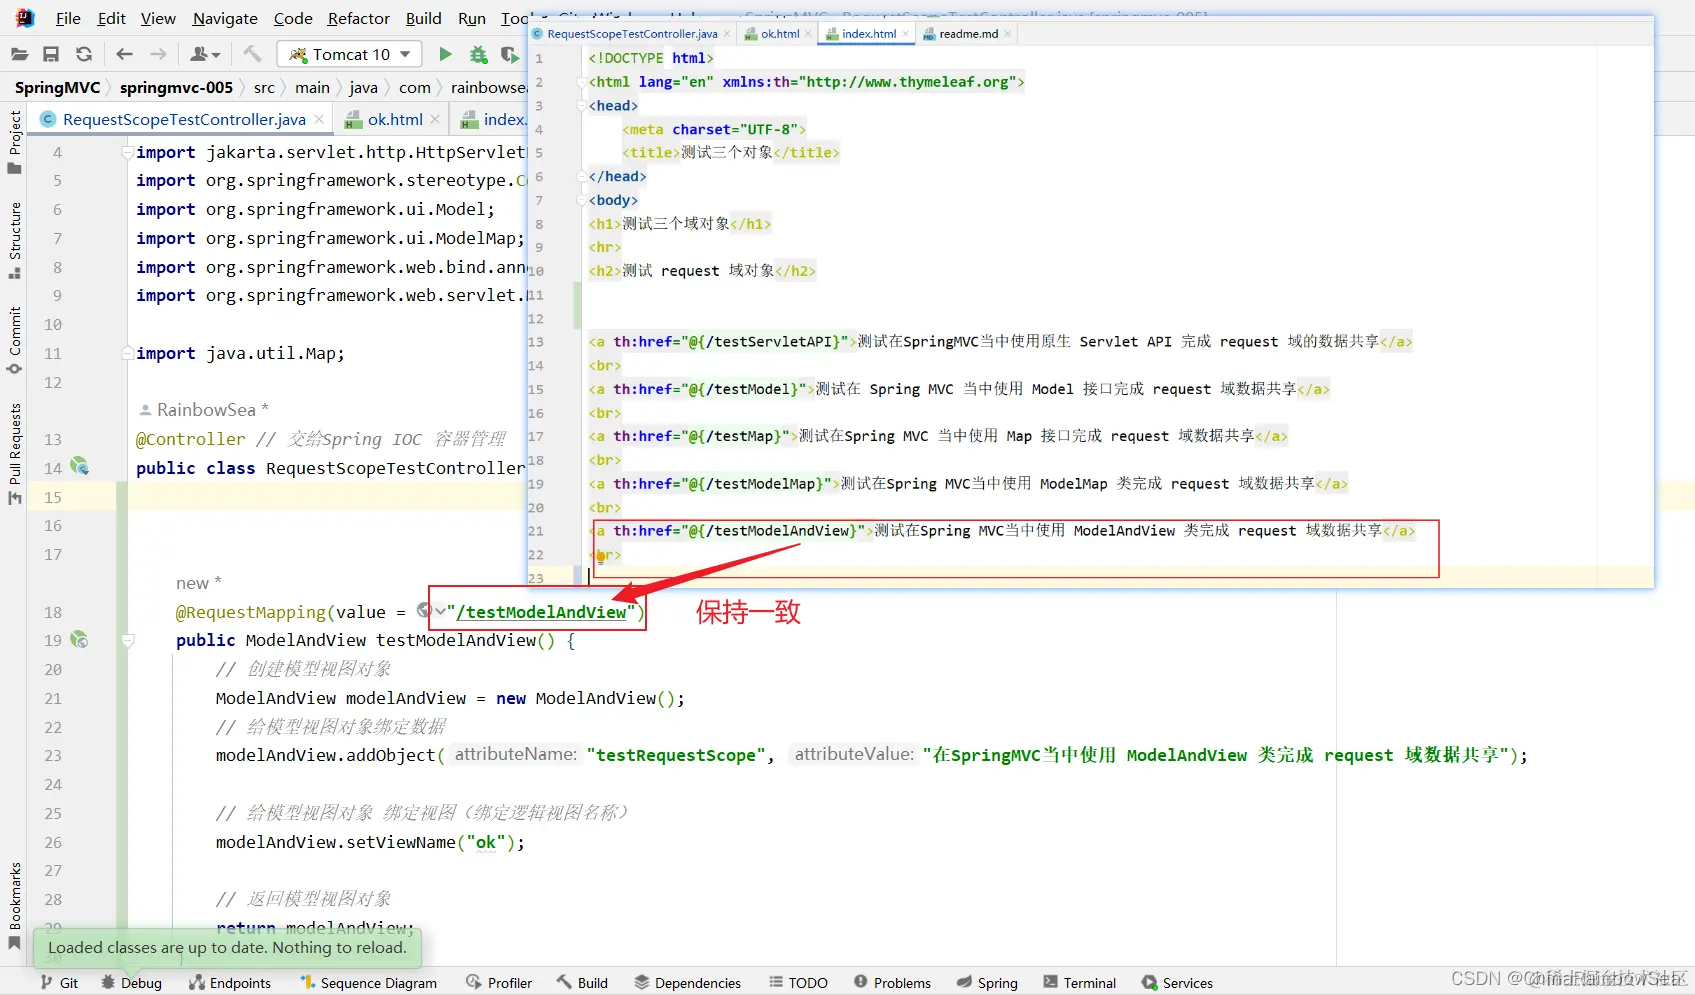Expand the URL mapping chevron before "/testModelAndView"
This screenshot has width=1695, height=995.
(x=440, y=611)
